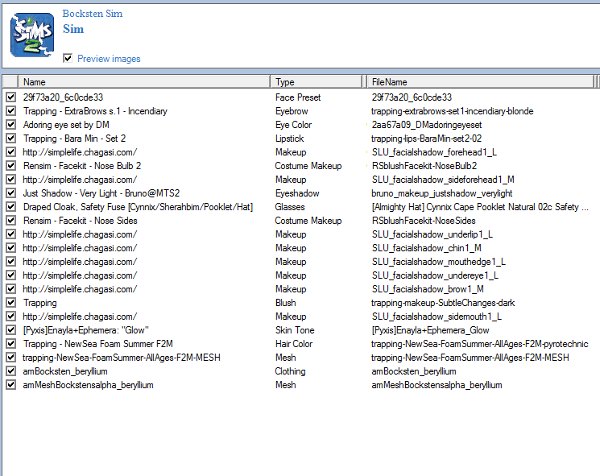Screen dimensions: 600x476
Task: Click the Preview images label
Action: 109,59
